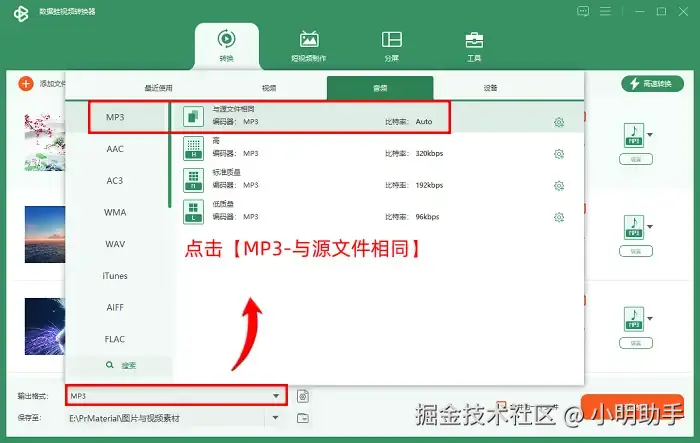The image size is (700, 443).
Task: Click third file's MP3 output format icon
Action: coord(634,319)
